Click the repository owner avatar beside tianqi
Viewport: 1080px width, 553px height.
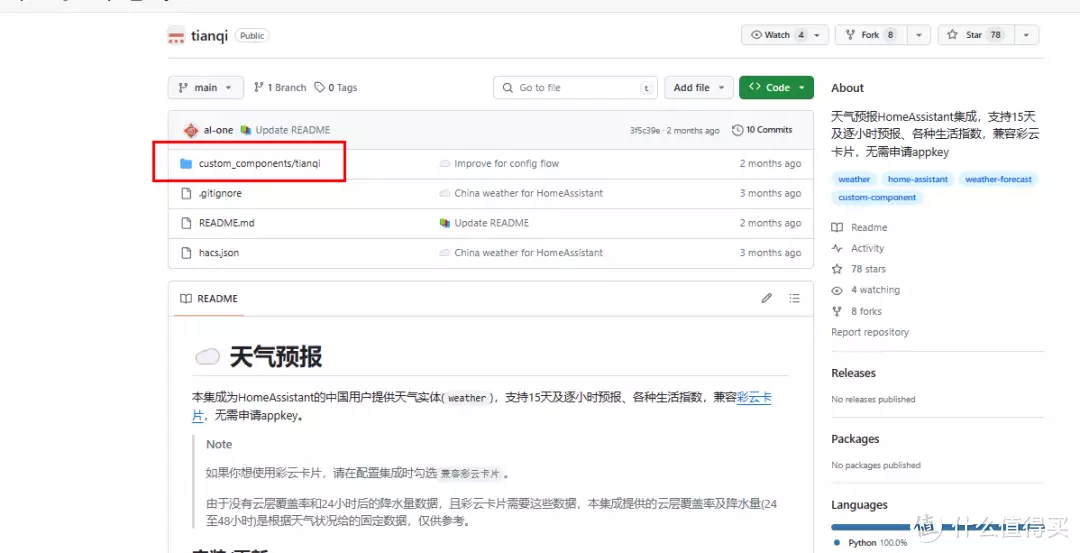[176, 35]
